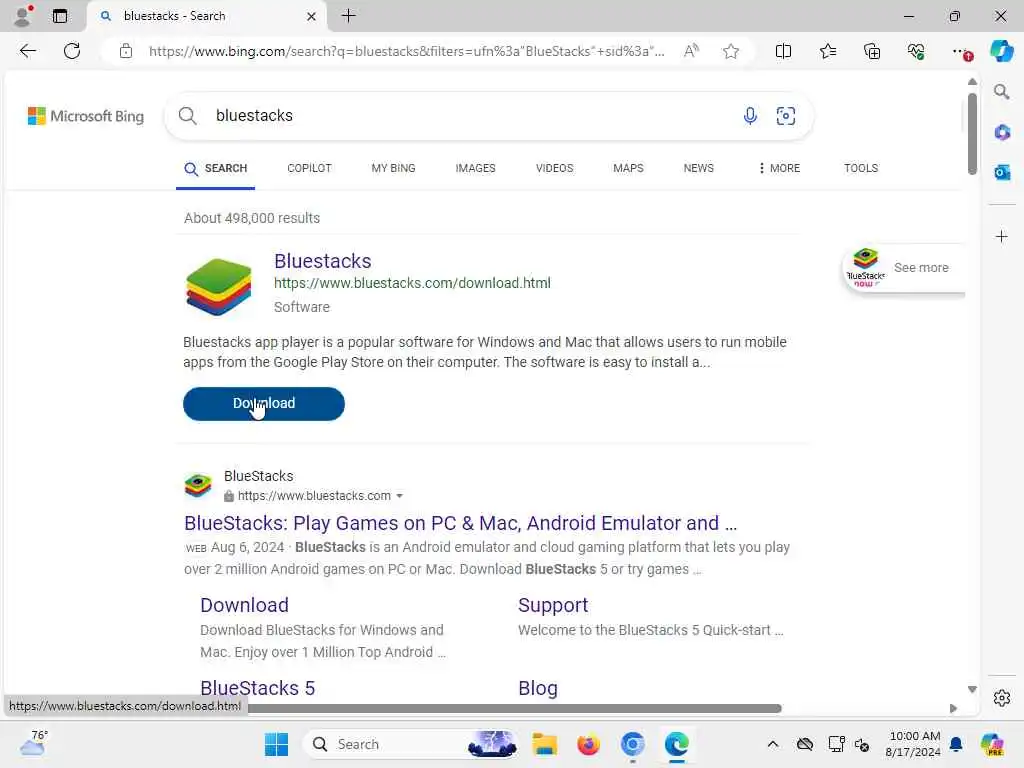Open Browser essentials heart icon
This screenshot has width=1024, height=768.
pos(916,51)
